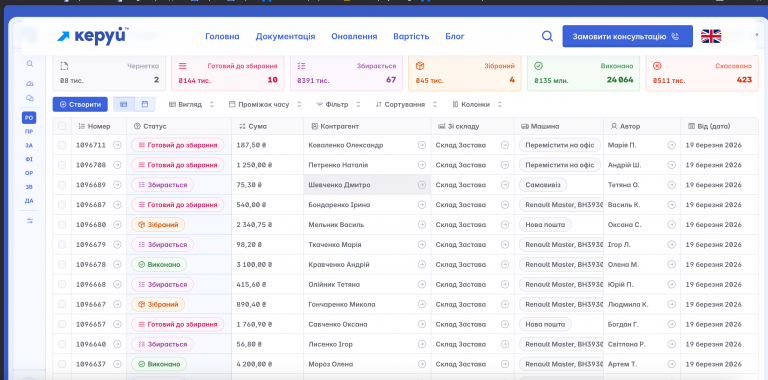The image size is (768, 380).
Task: Select the ФІ section in the sidebar
Action: [29, 159]
